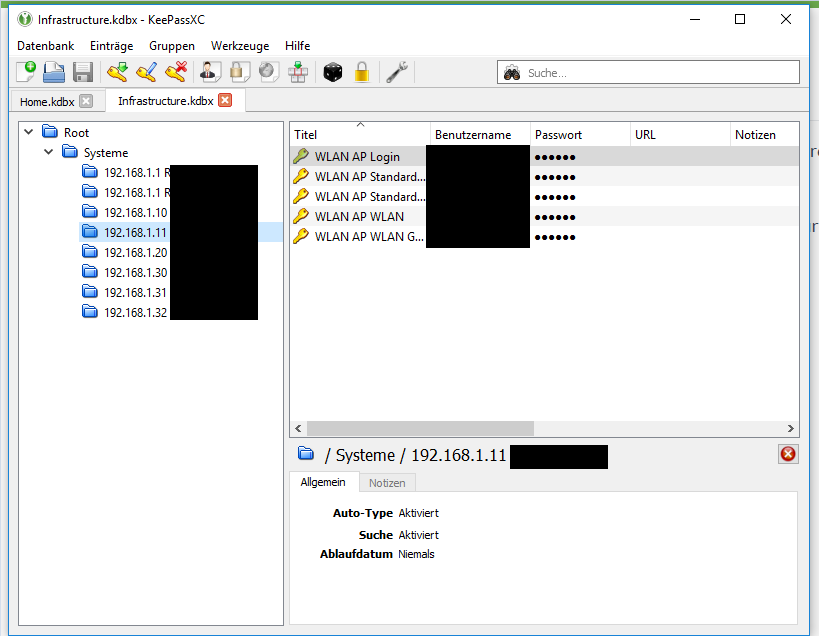
Task: Sort entries by the Passwort column
Action: [560, 133]
